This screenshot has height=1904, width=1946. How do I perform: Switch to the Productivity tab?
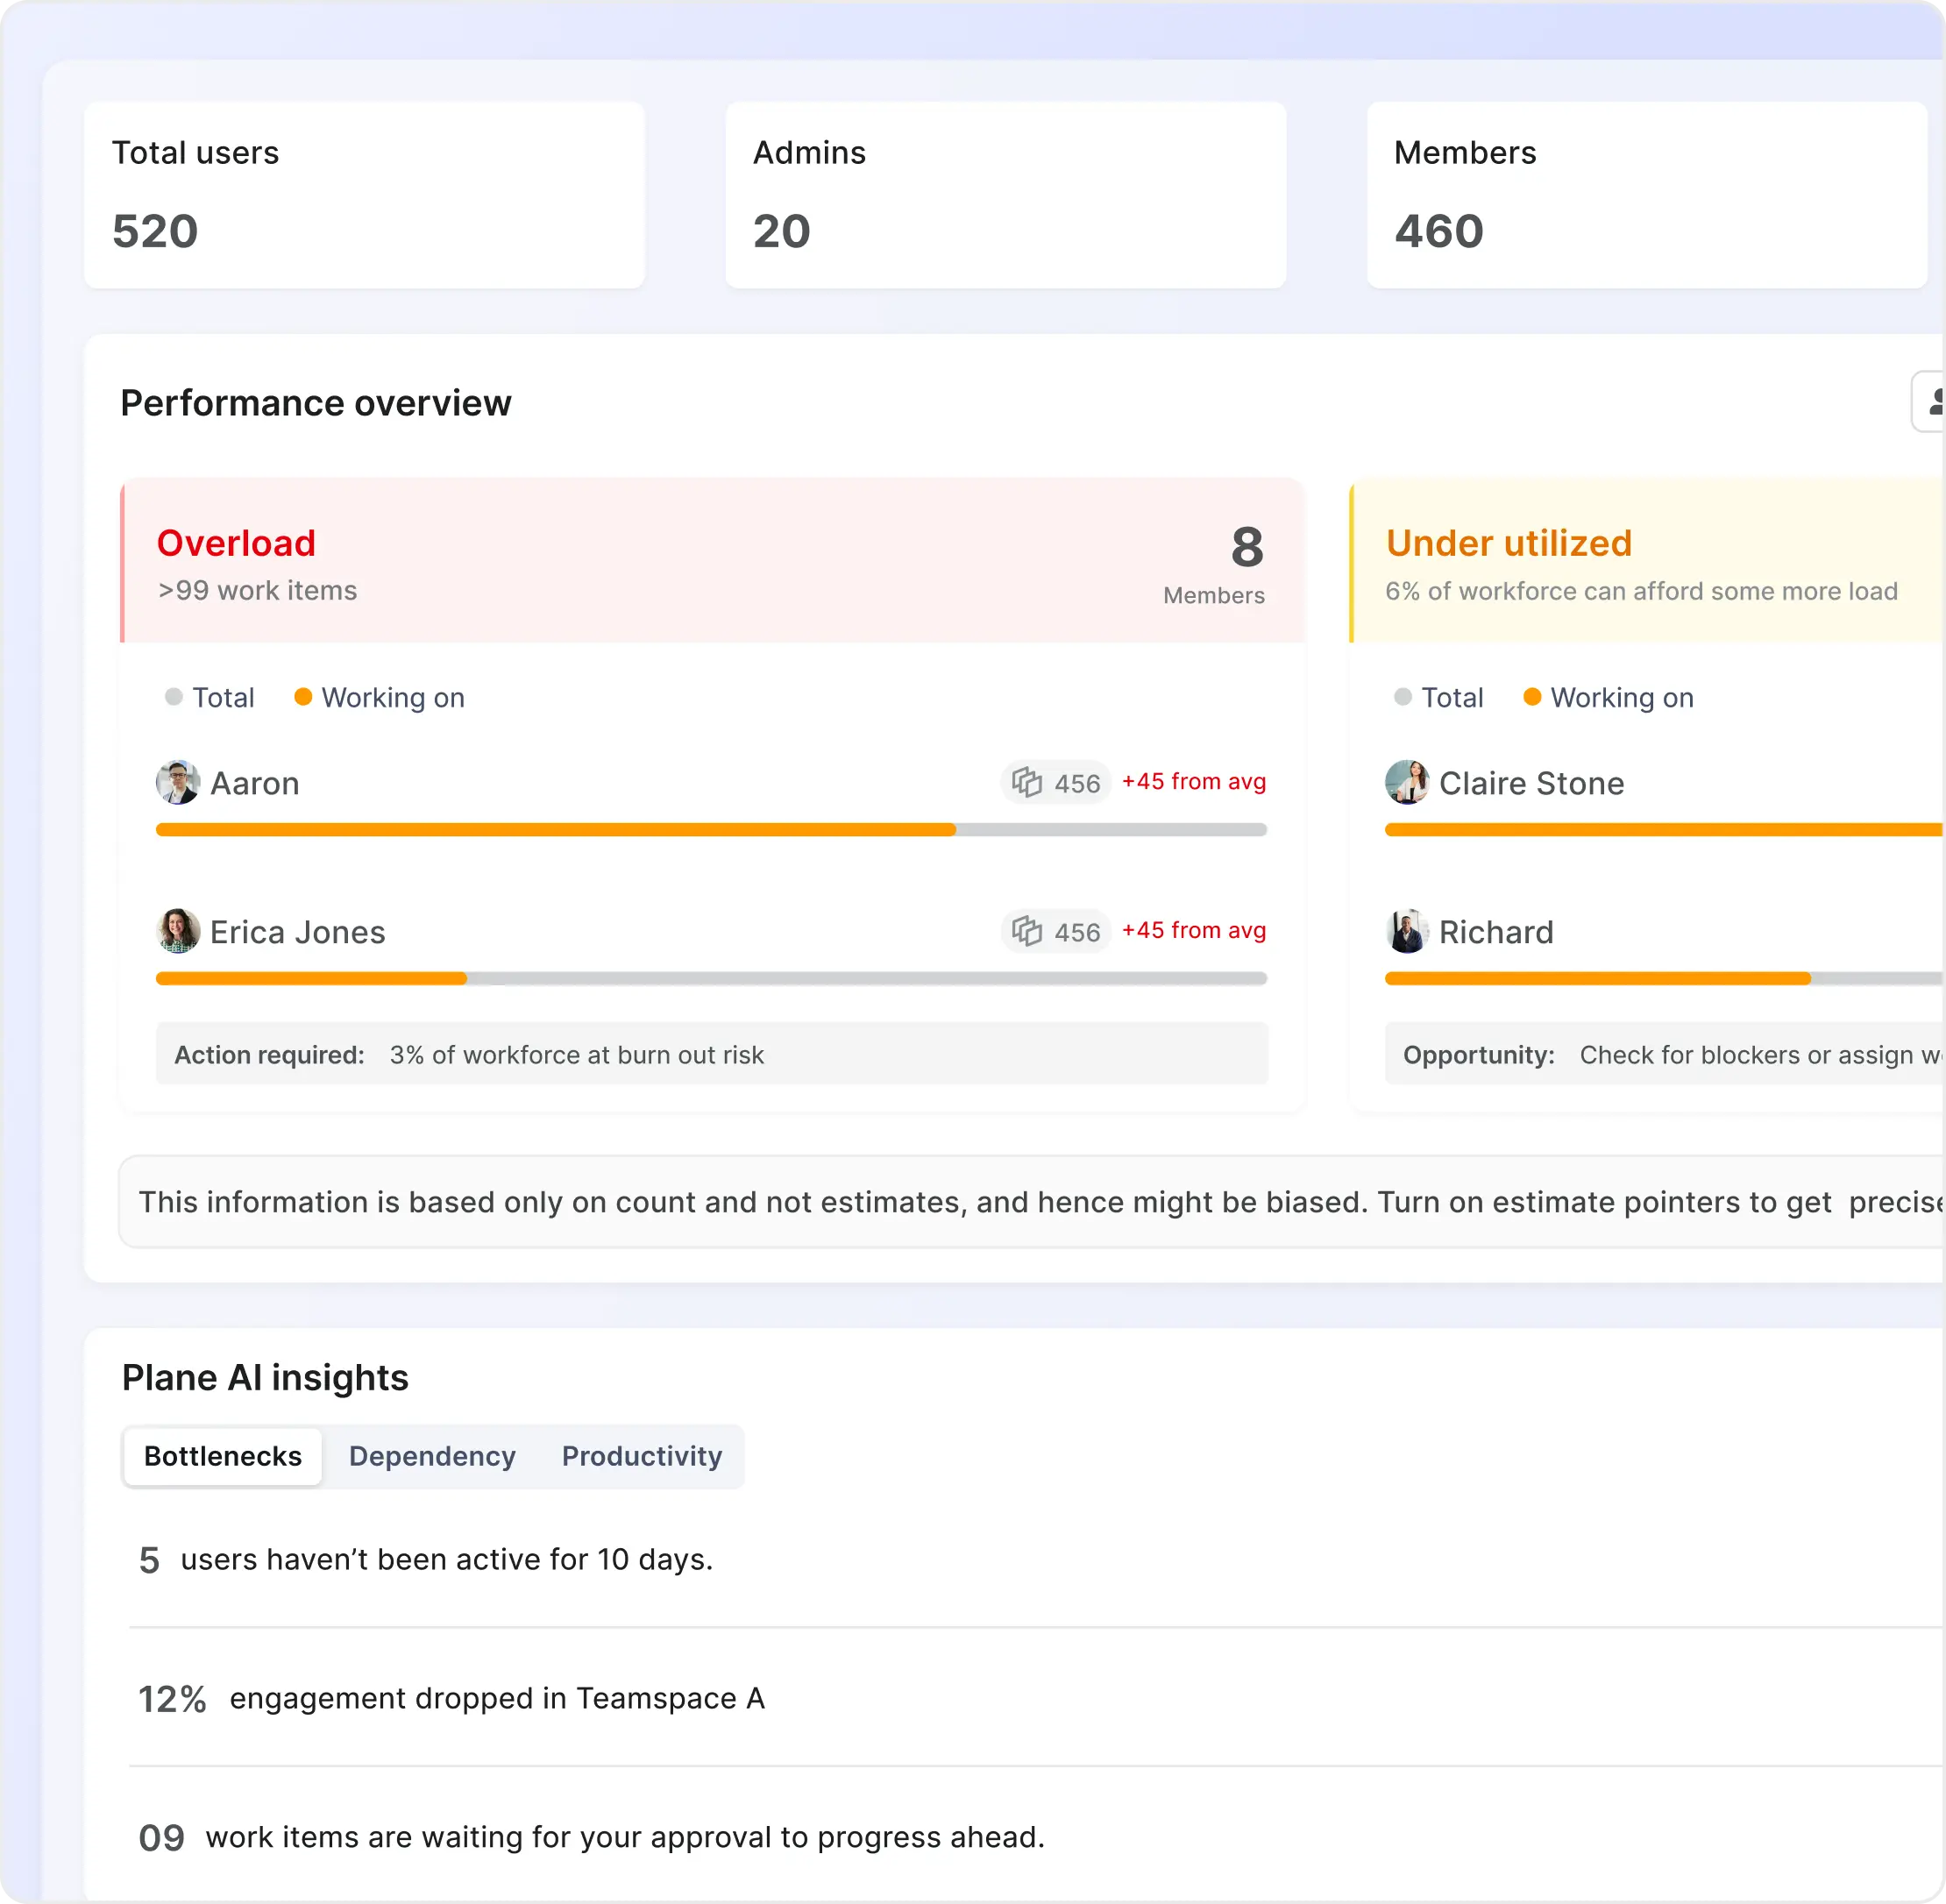tap(641, 1456)
